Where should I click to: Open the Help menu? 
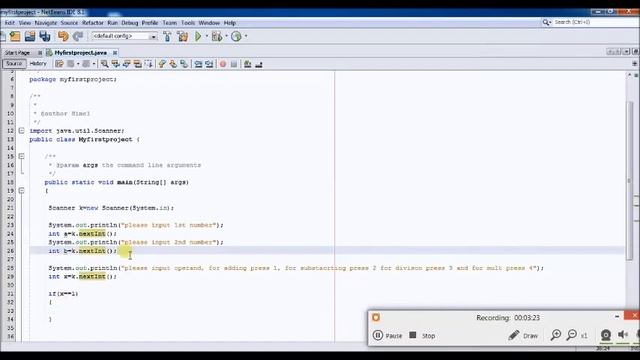click(230, 23)
